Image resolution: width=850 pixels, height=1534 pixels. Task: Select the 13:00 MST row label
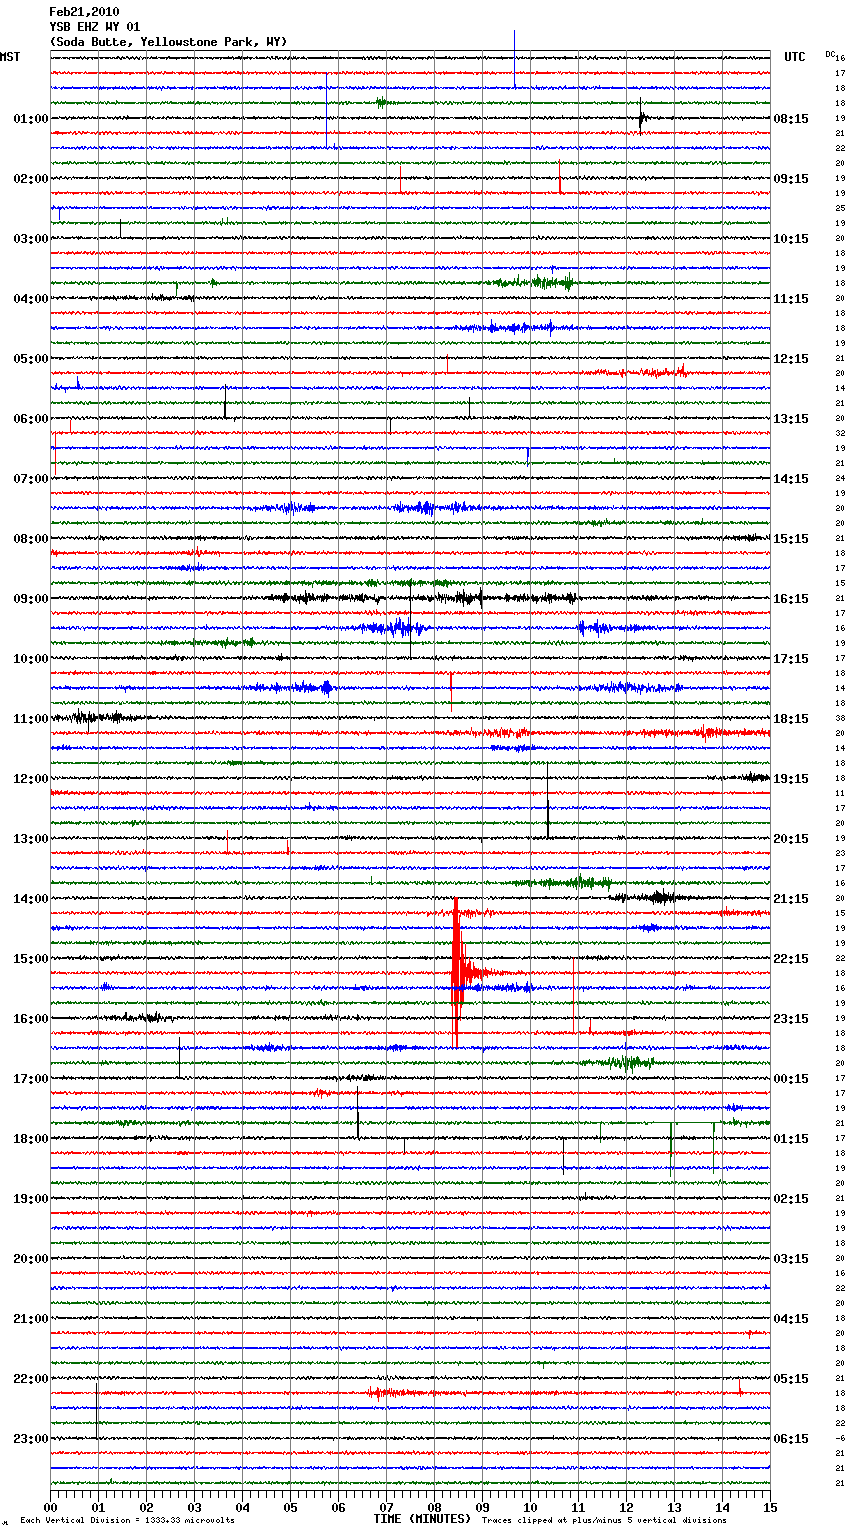tap(30, 839)
